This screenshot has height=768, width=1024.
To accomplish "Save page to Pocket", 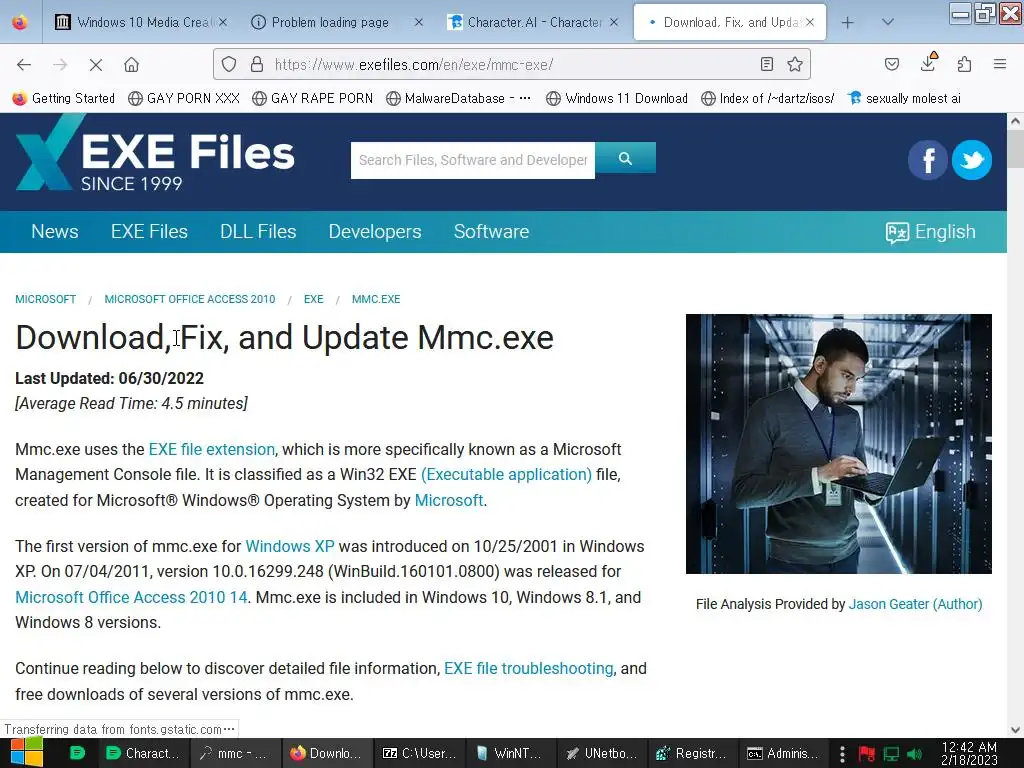I will point(891,64).
